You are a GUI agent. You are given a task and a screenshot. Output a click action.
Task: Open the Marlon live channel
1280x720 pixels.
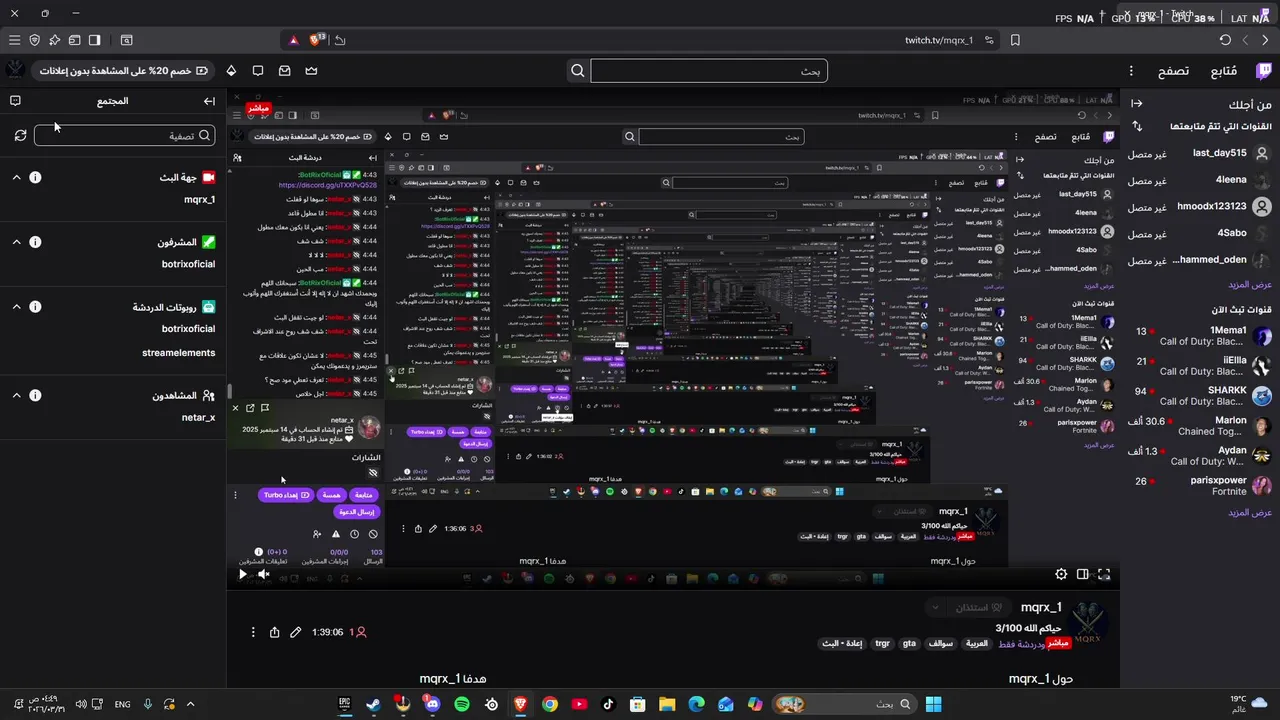pos(1201,426)
